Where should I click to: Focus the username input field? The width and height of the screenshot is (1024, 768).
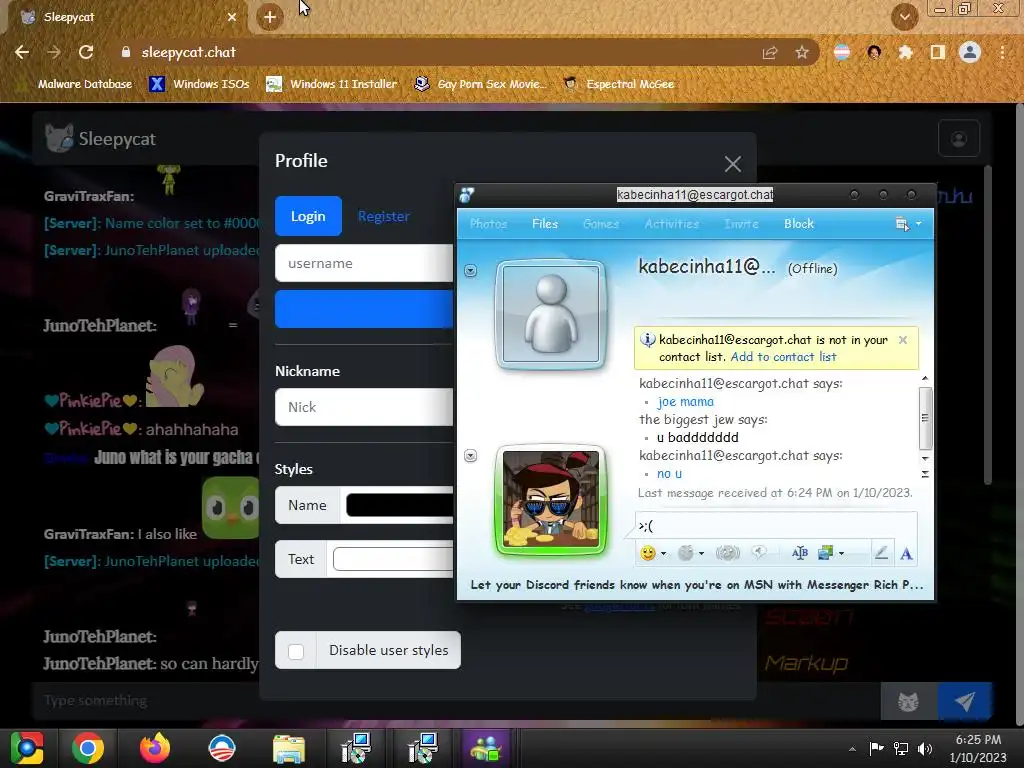(x=364, y=263)
